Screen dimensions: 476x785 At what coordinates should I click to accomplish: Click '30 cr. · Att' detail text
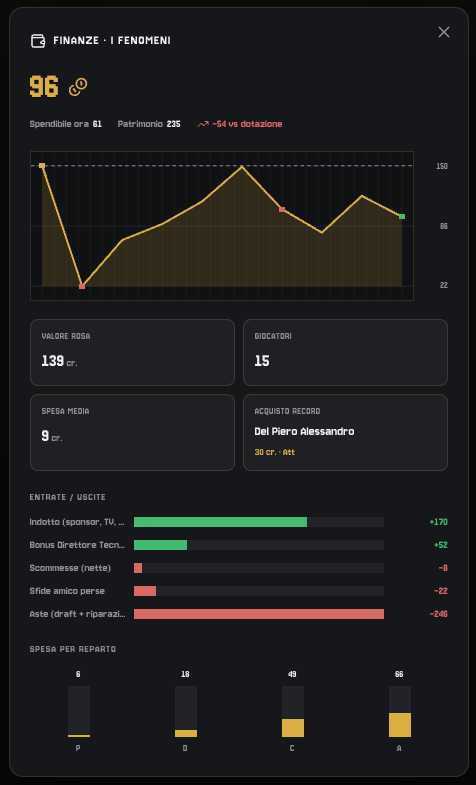click(x=275, y=452)
